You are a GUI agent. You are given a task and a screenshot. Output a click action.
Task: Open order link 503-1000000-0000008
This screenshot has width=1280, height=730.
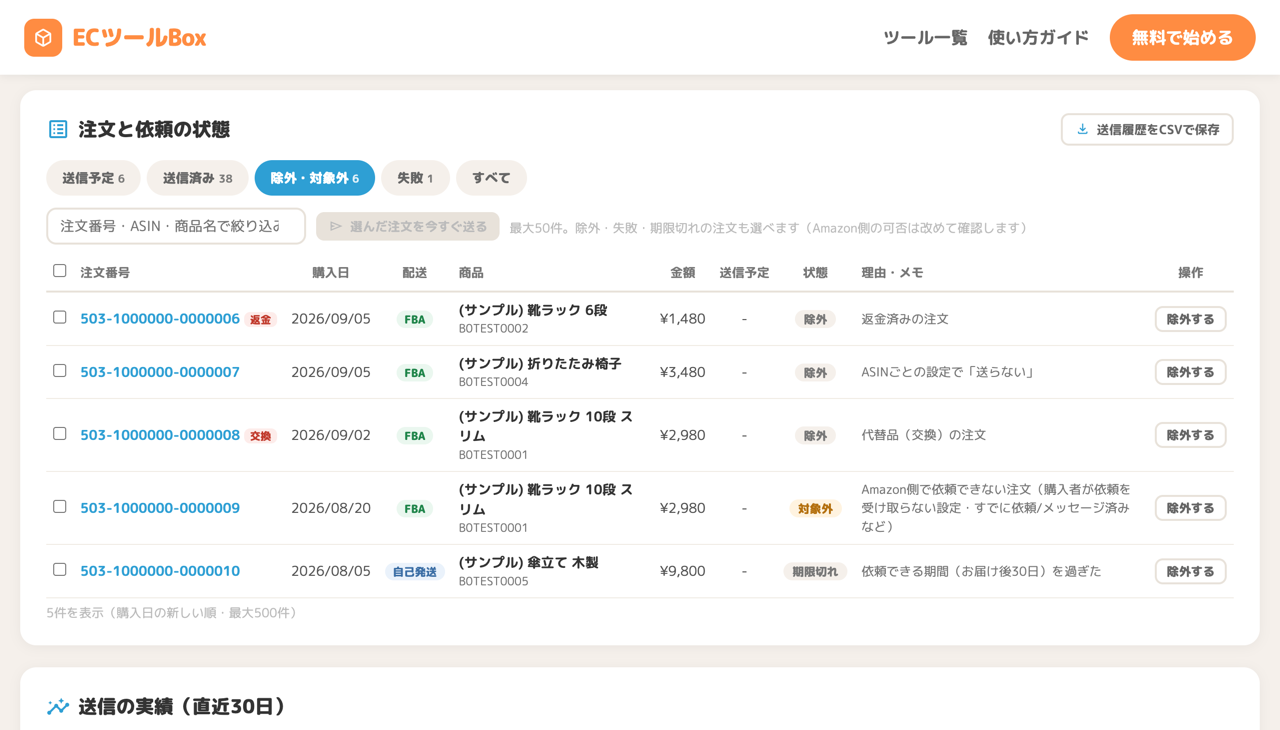pos(160,435)
